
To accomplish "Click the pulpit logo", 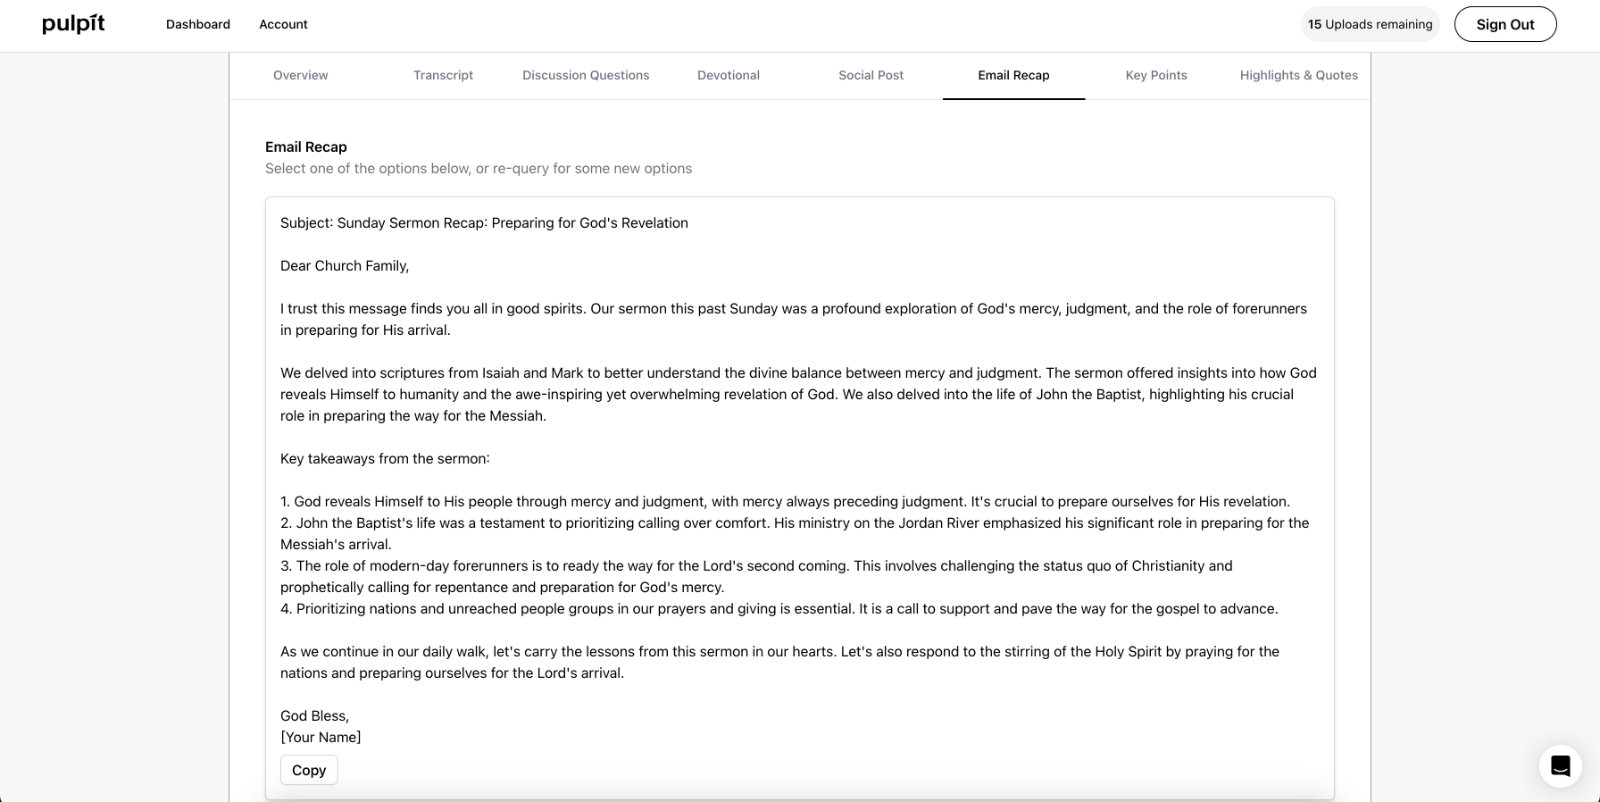I will click(73, 24).
